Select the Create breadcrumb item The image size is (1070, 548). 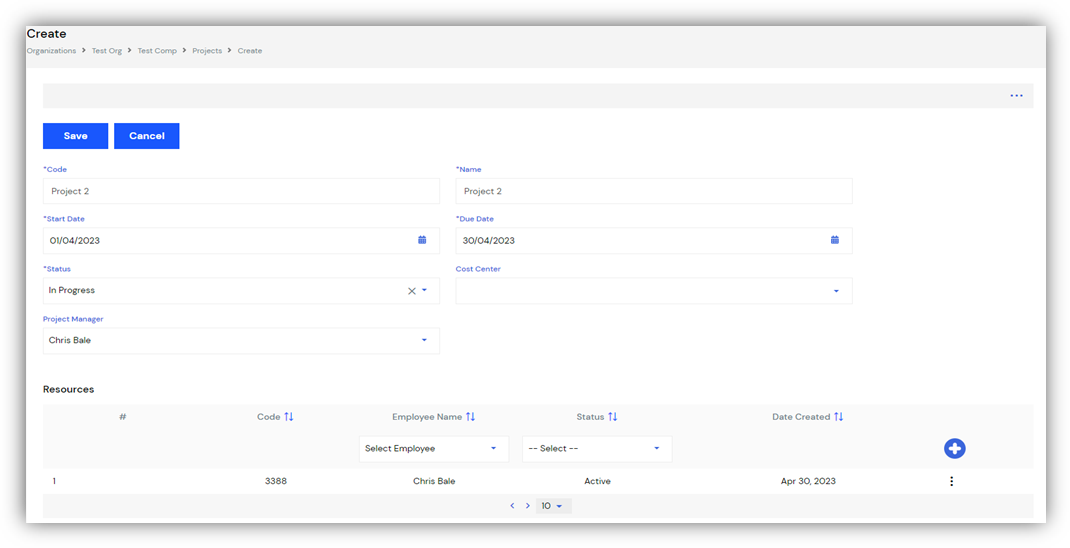tap(250, 51)
